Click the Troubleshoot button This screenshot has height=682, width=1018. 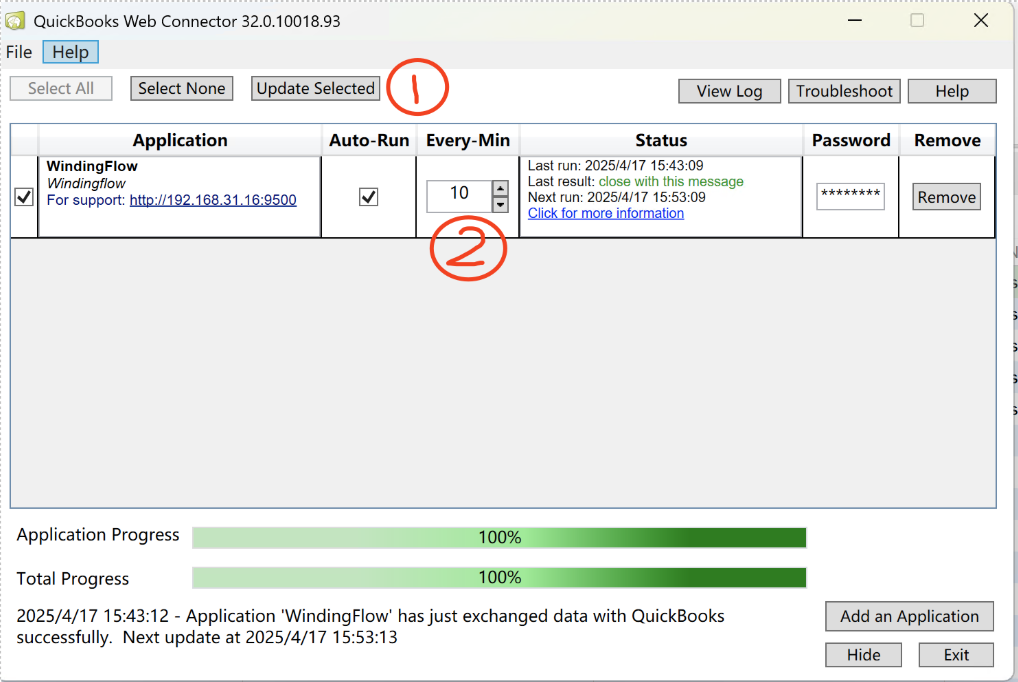[844, 91]
